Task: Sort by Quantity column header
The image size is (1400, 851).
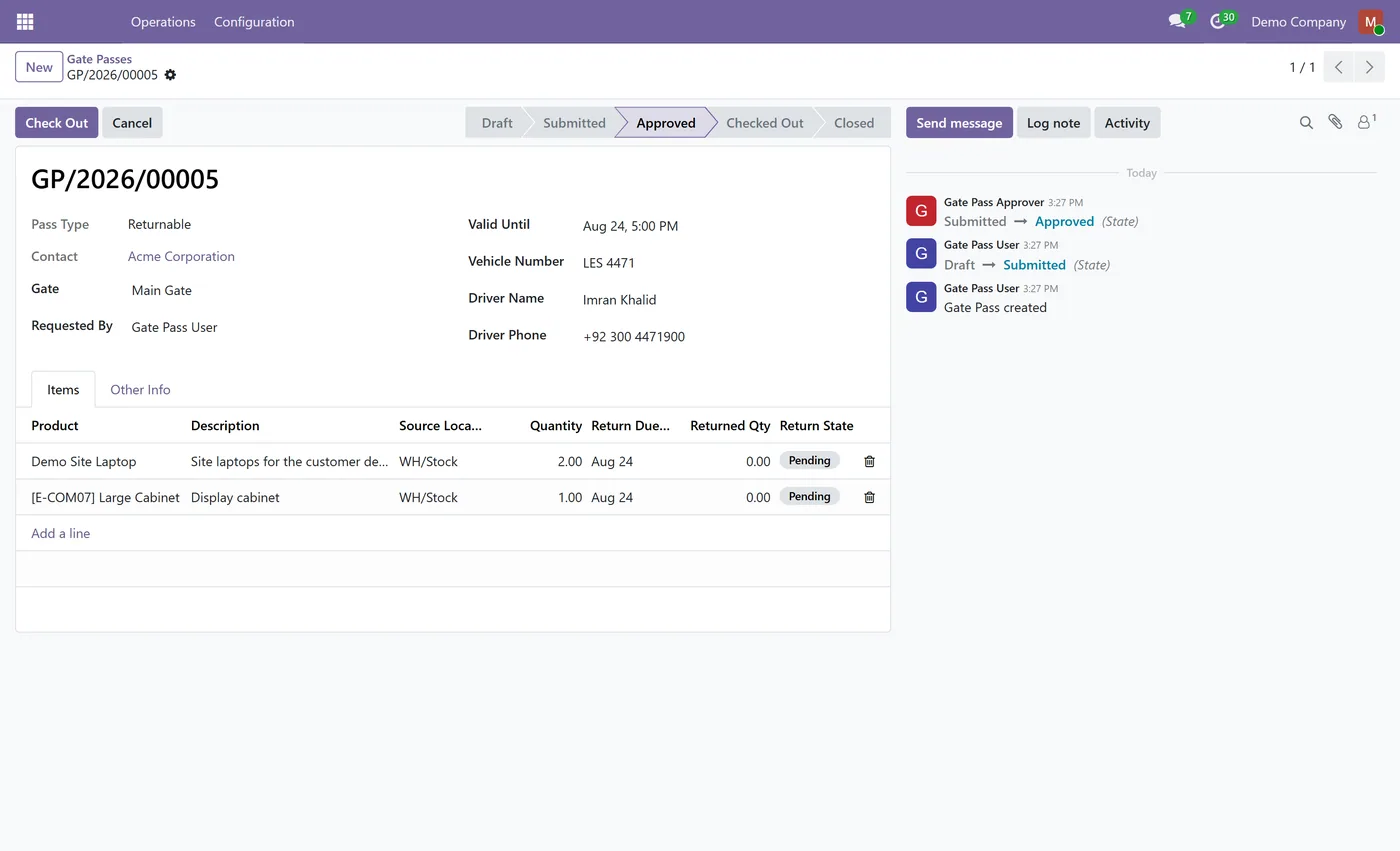Action: pos(556,425)
